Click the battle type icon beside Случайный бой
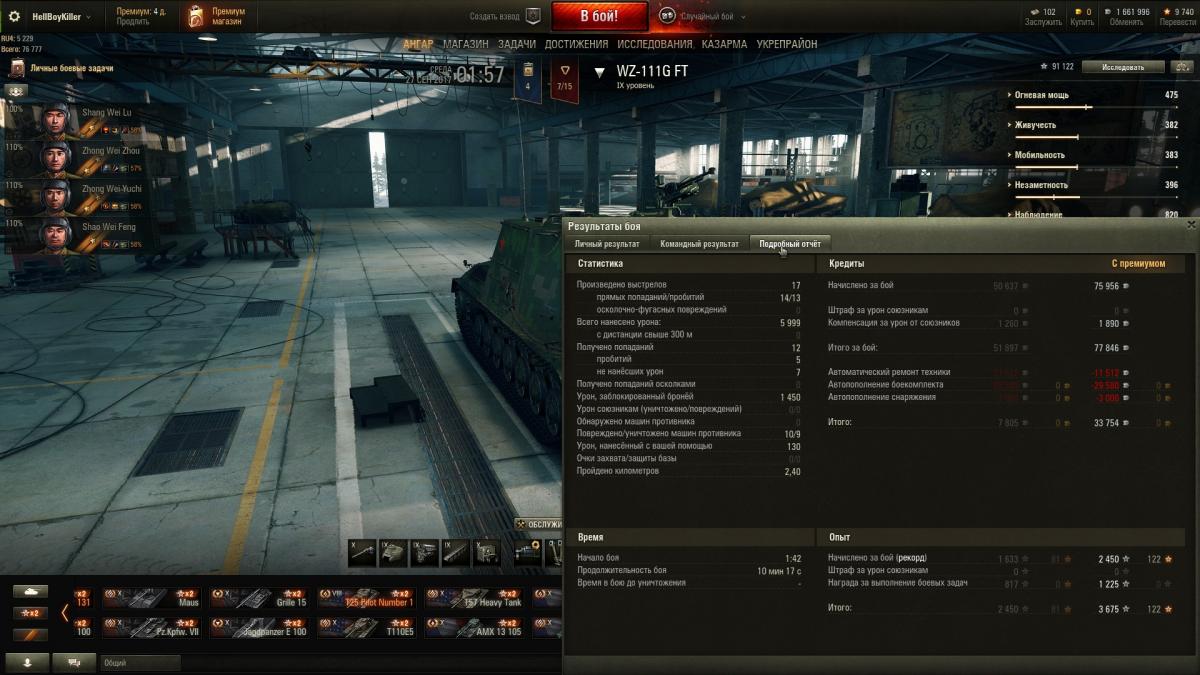The height and width of the screenshot is (675, 1200). click(667, 16)
